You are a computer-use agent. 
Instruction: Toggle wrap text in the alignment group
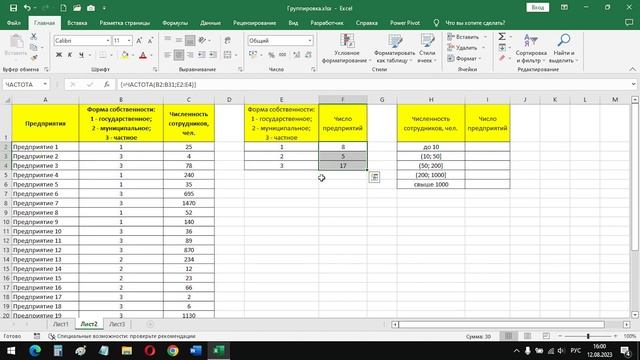[227, 40]
